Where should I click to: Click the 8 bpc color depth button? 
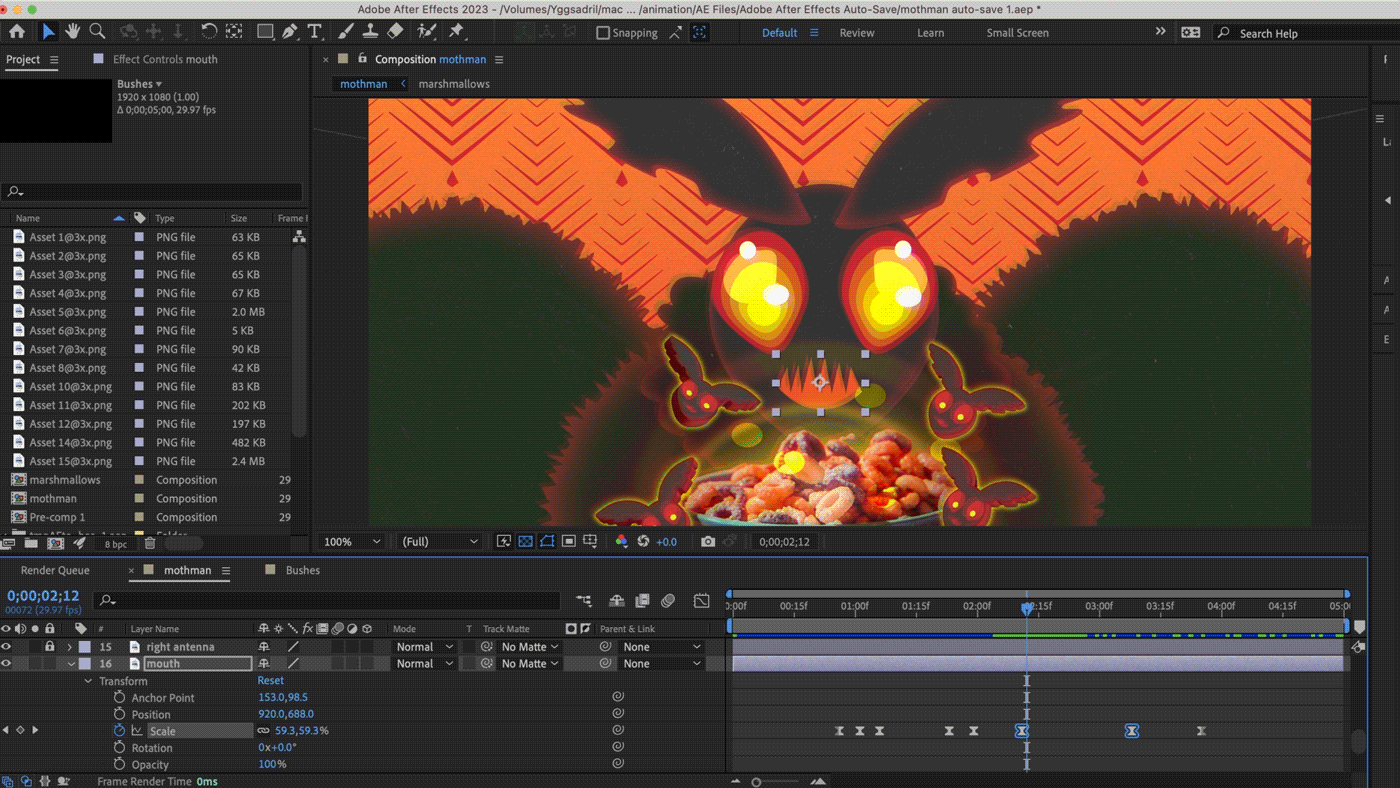(116, 544)
